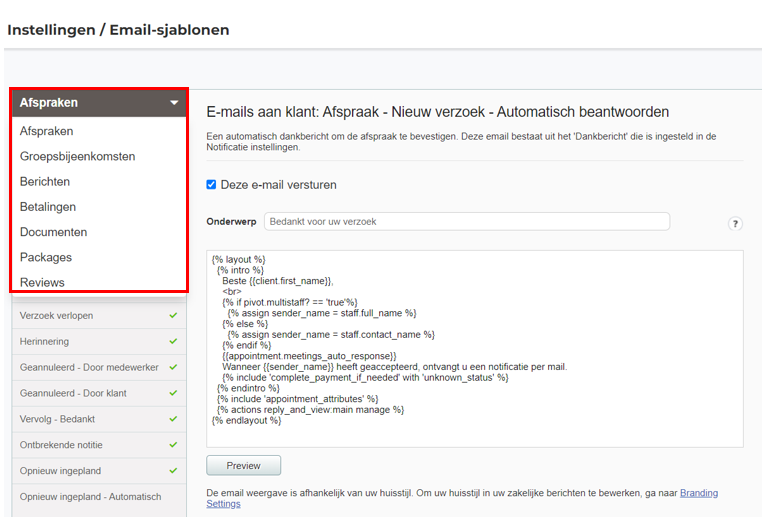Screen dimensions: 765x522
Task: Open Geannuleerd - Door medewerker template
Action: pos(99,367)
